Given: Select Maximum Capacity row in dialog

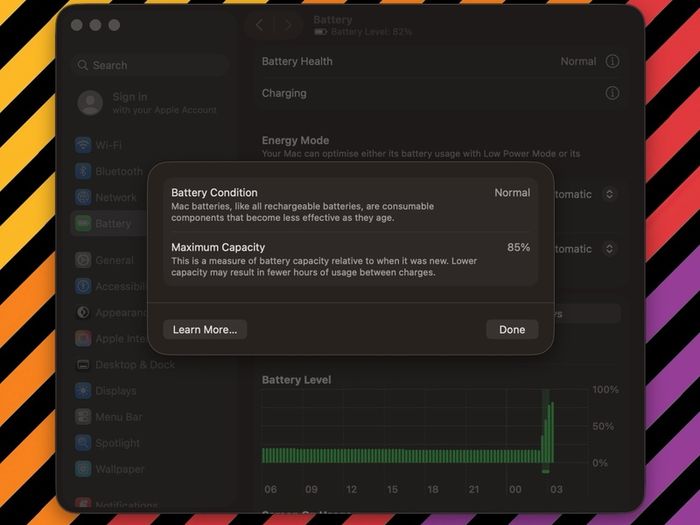Looking at the screenshot, I should pos(351,259).
